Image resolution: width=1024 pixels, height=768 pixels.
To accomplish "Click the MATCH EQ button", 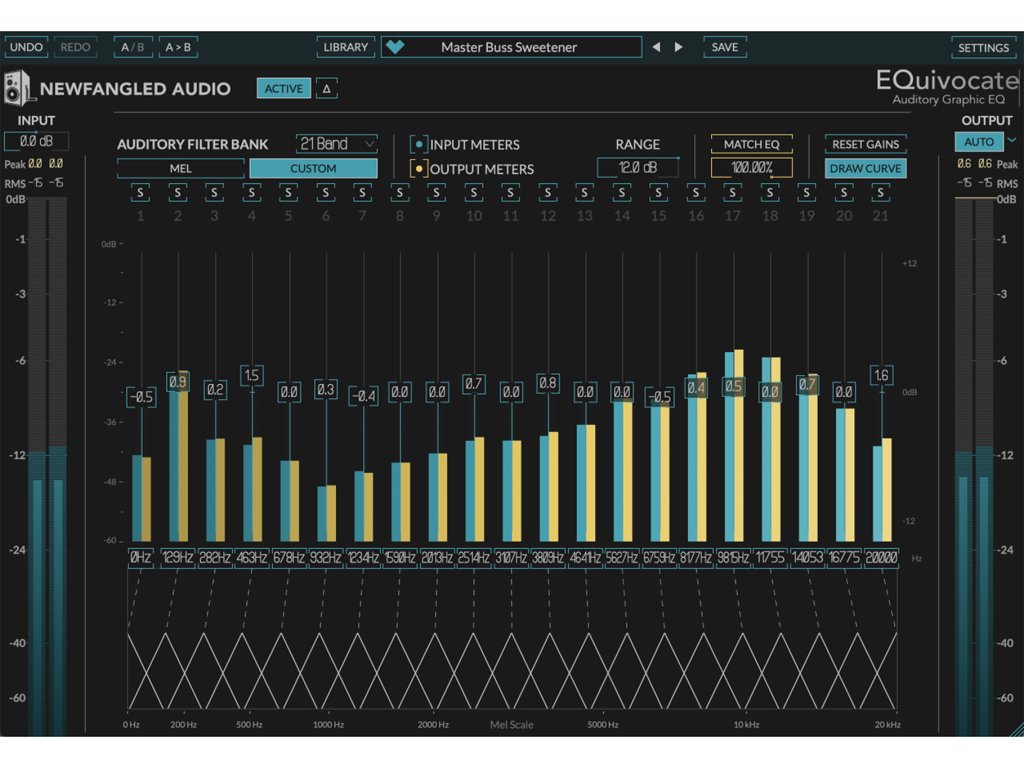I will pos(751,144).
